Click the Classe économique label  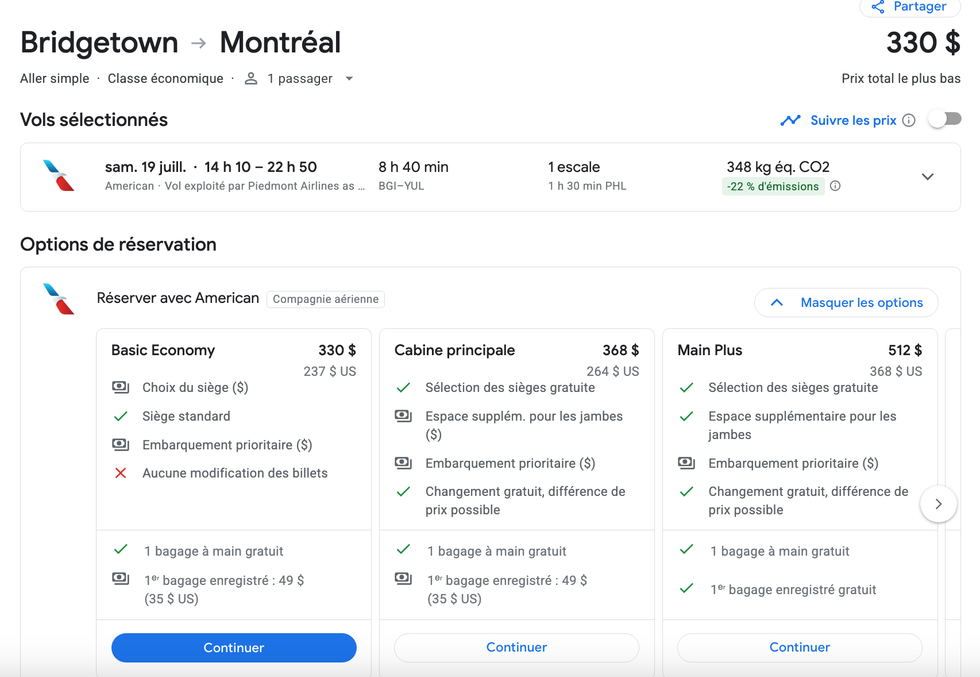click(165, 79)
